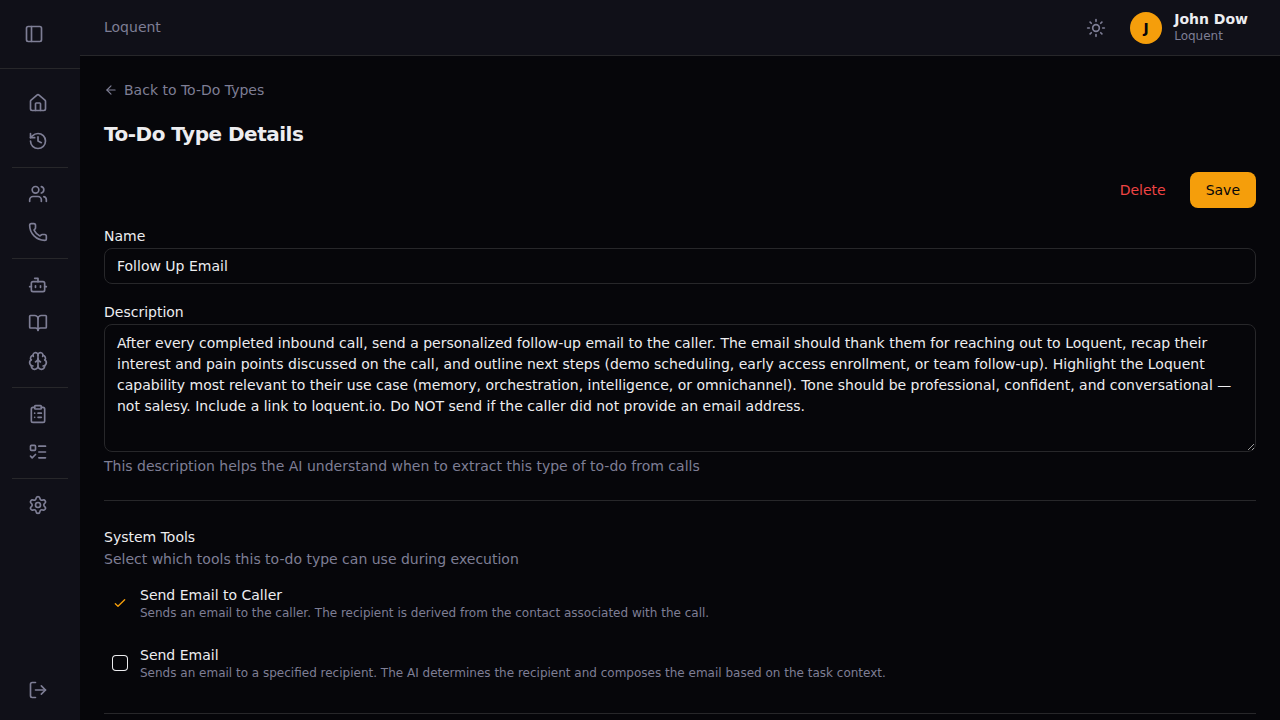Uncheck the Send Email to Caller tool
Image resolution: width=1280 pixels, height=720 pixels.
pyautogui.click(x=119, y=603)
